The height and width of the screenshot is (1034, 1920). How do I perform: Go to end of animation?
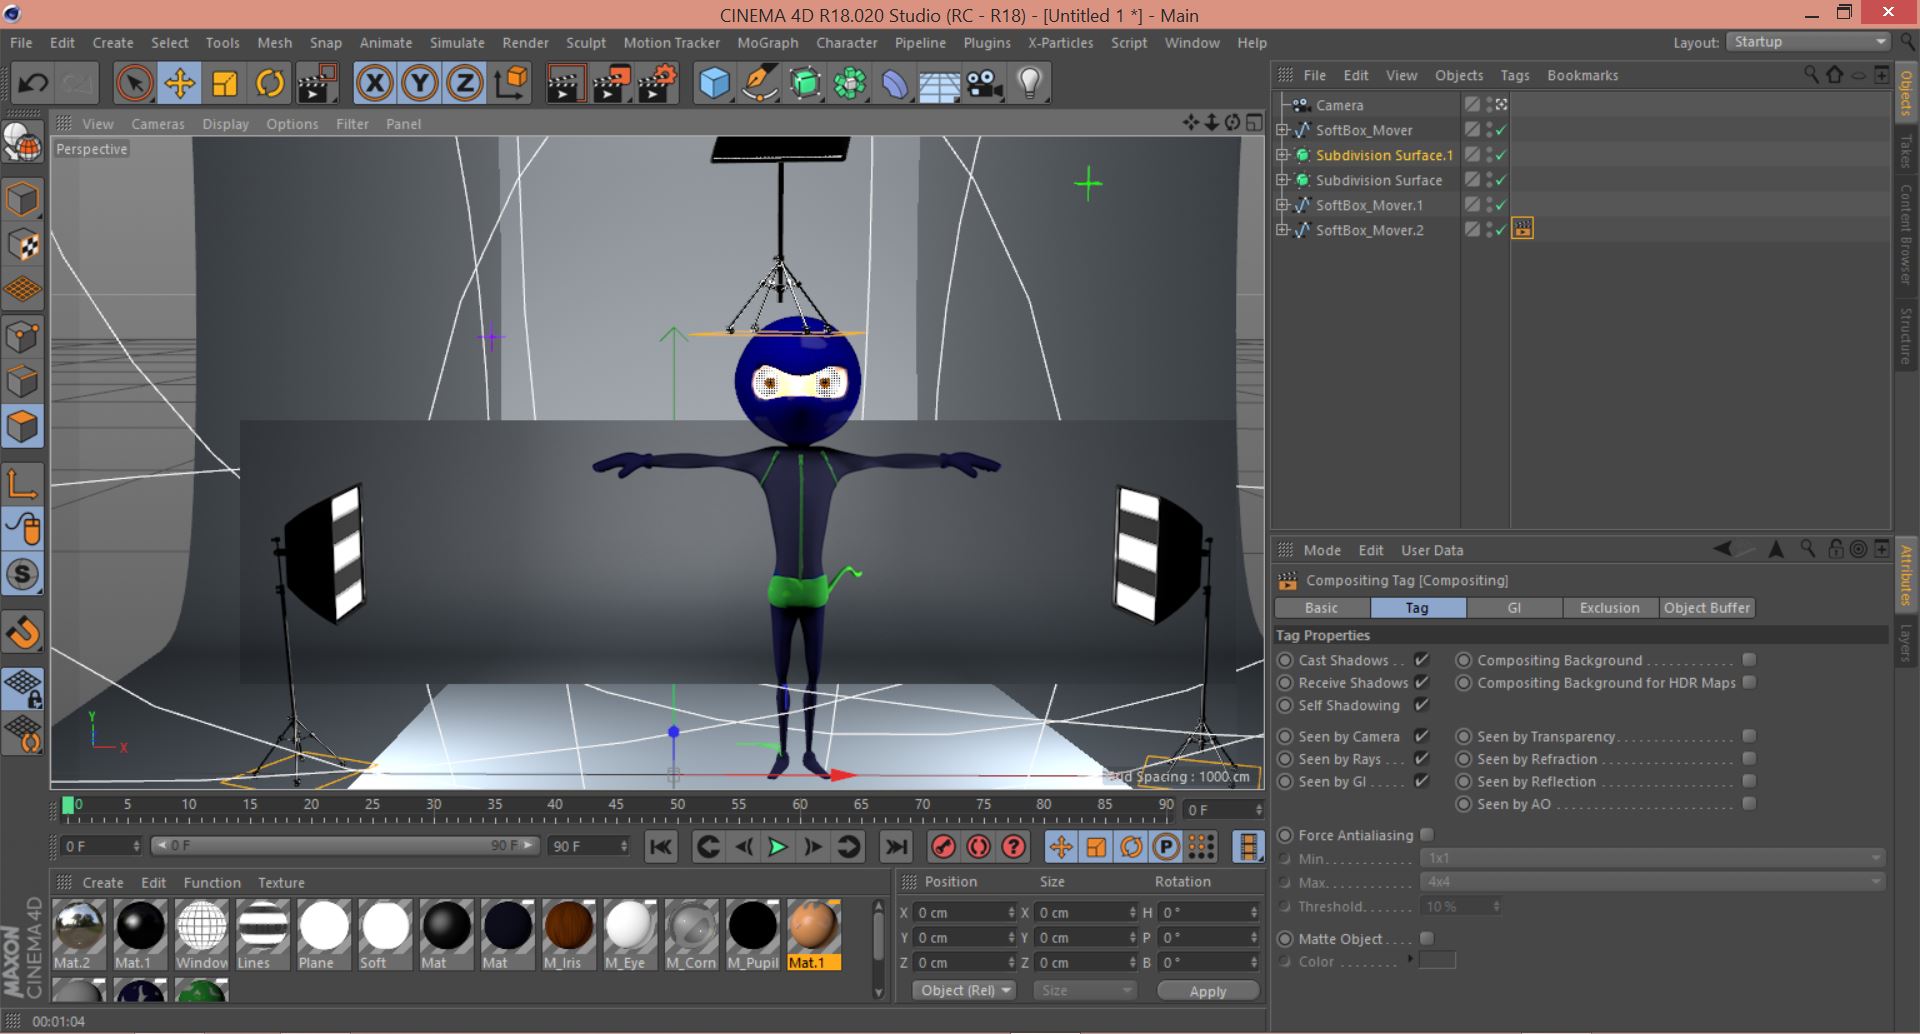tap(896, 847)
